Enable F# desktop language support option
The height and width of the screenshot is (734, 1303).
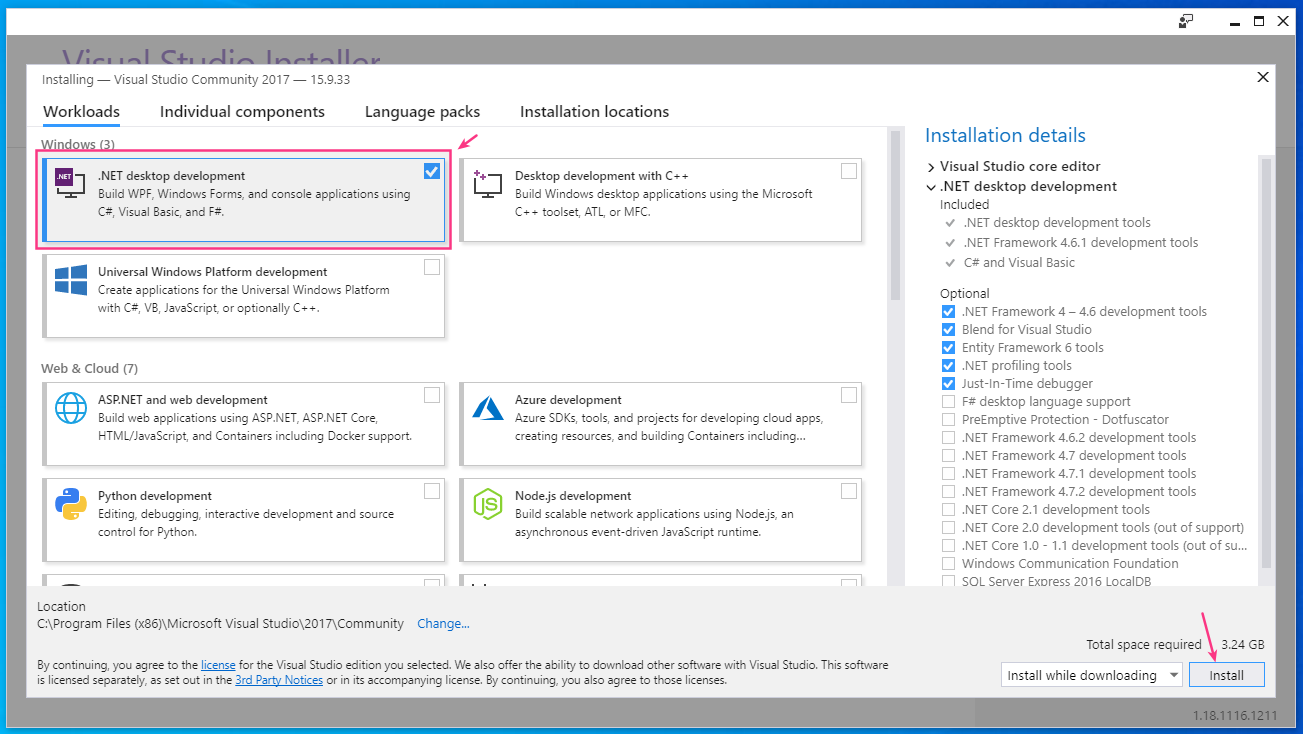tap(948, 402)
